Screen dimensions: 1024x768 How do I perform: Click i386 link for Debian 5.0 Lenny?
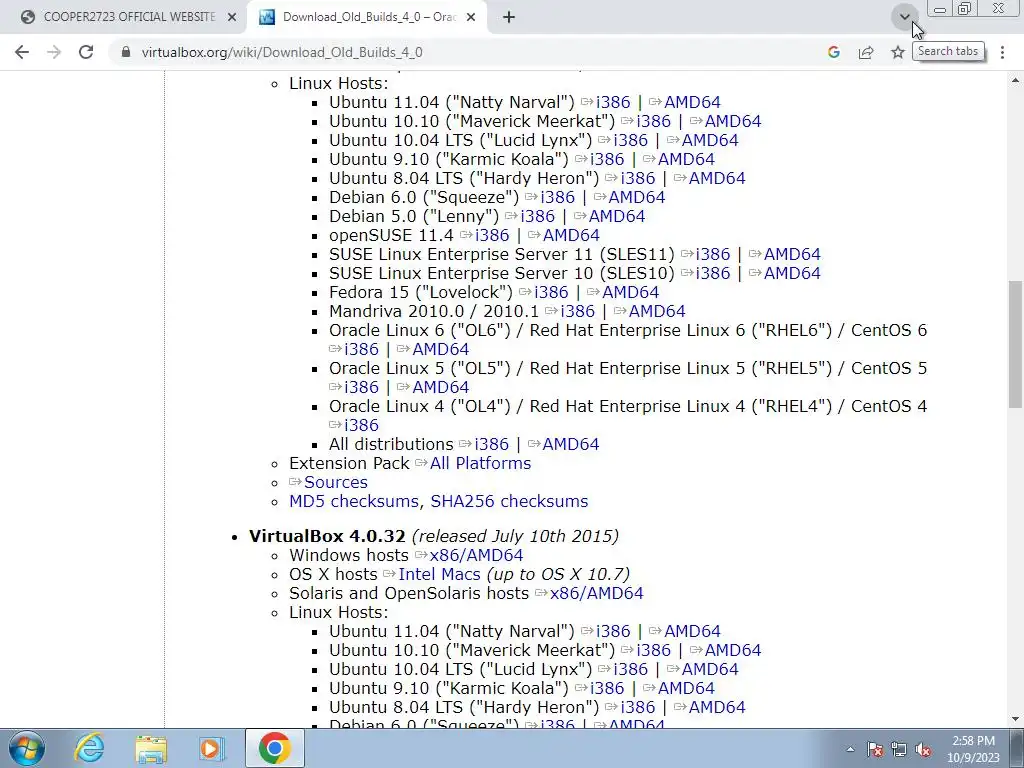[x=537, y=217]
